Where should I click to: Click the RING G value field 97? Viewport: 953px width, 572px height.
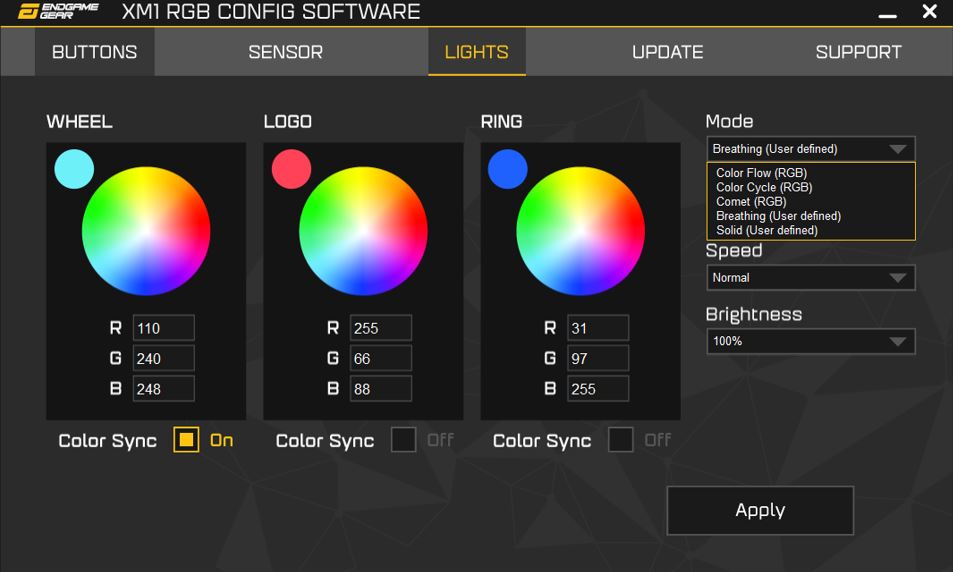click(598, 359)
